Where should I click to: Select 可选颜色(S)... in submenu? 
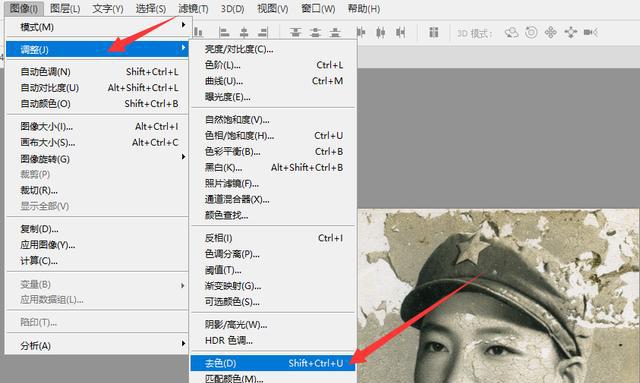tap(273, 302)
